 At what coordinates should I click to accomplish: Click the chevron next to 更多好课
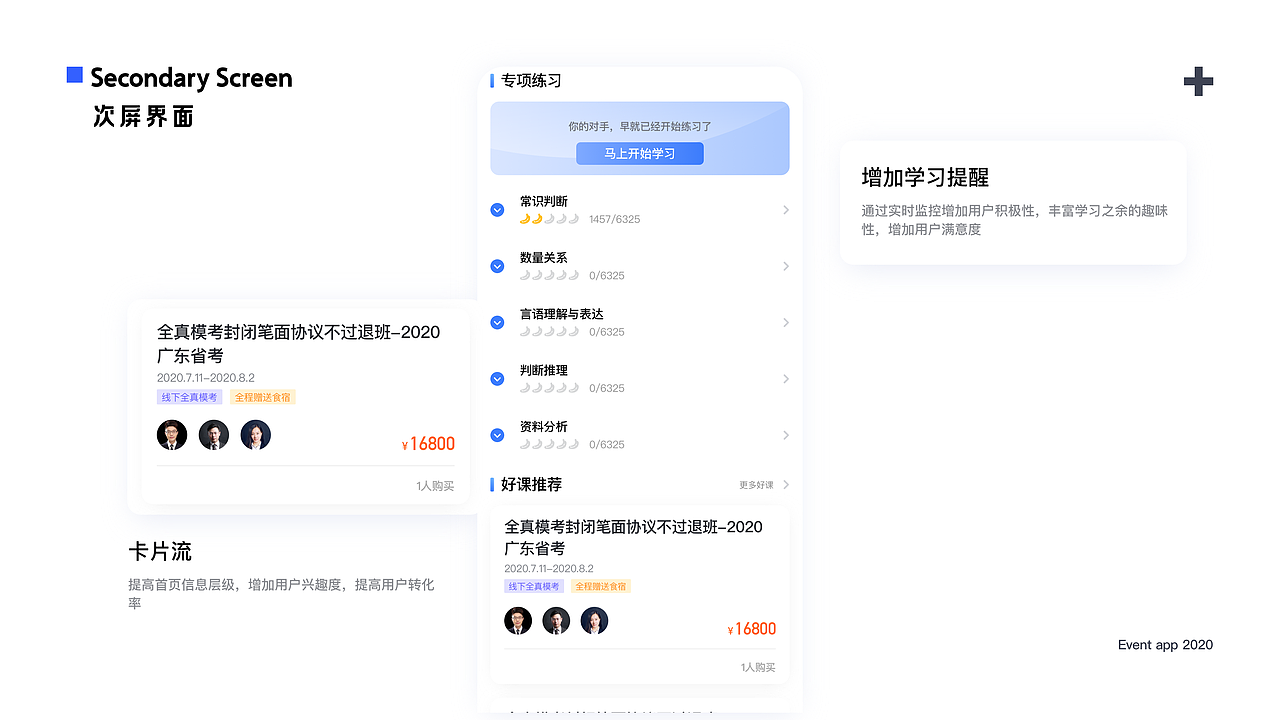coord(786,485)
